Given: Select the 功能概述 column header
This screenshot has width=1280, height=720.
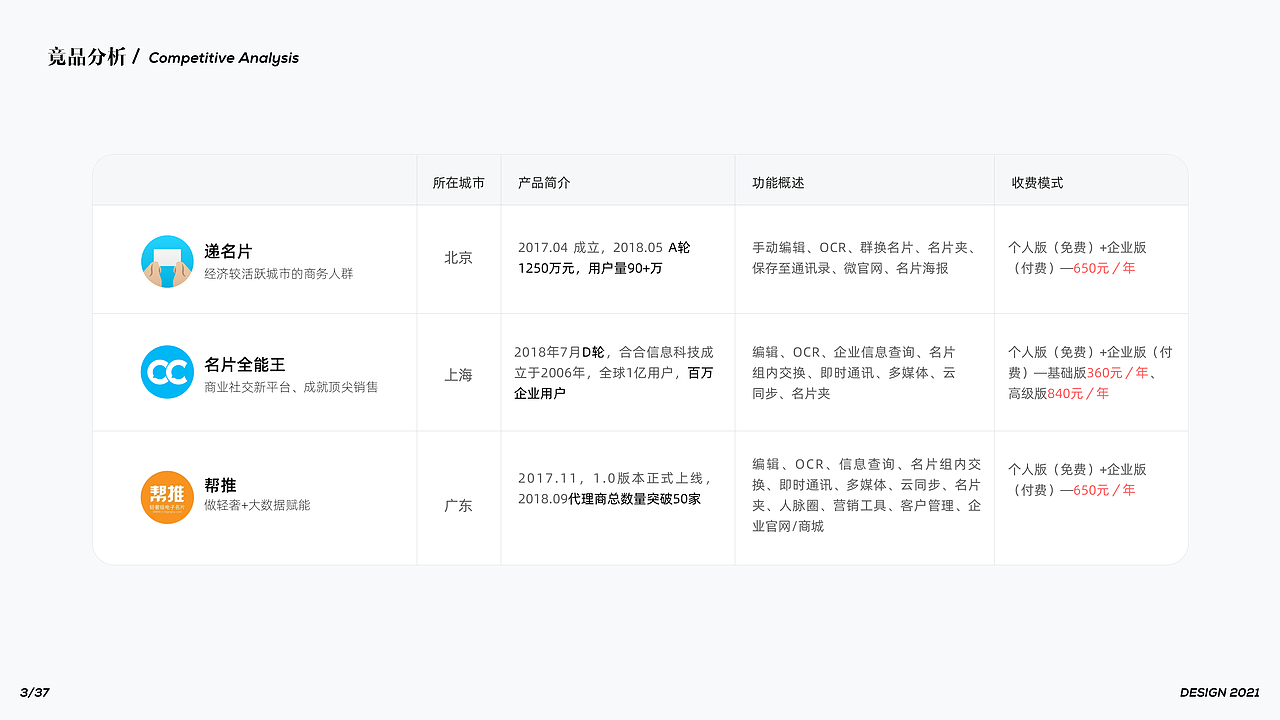Looking at the screenshot, I should [776, 182].
